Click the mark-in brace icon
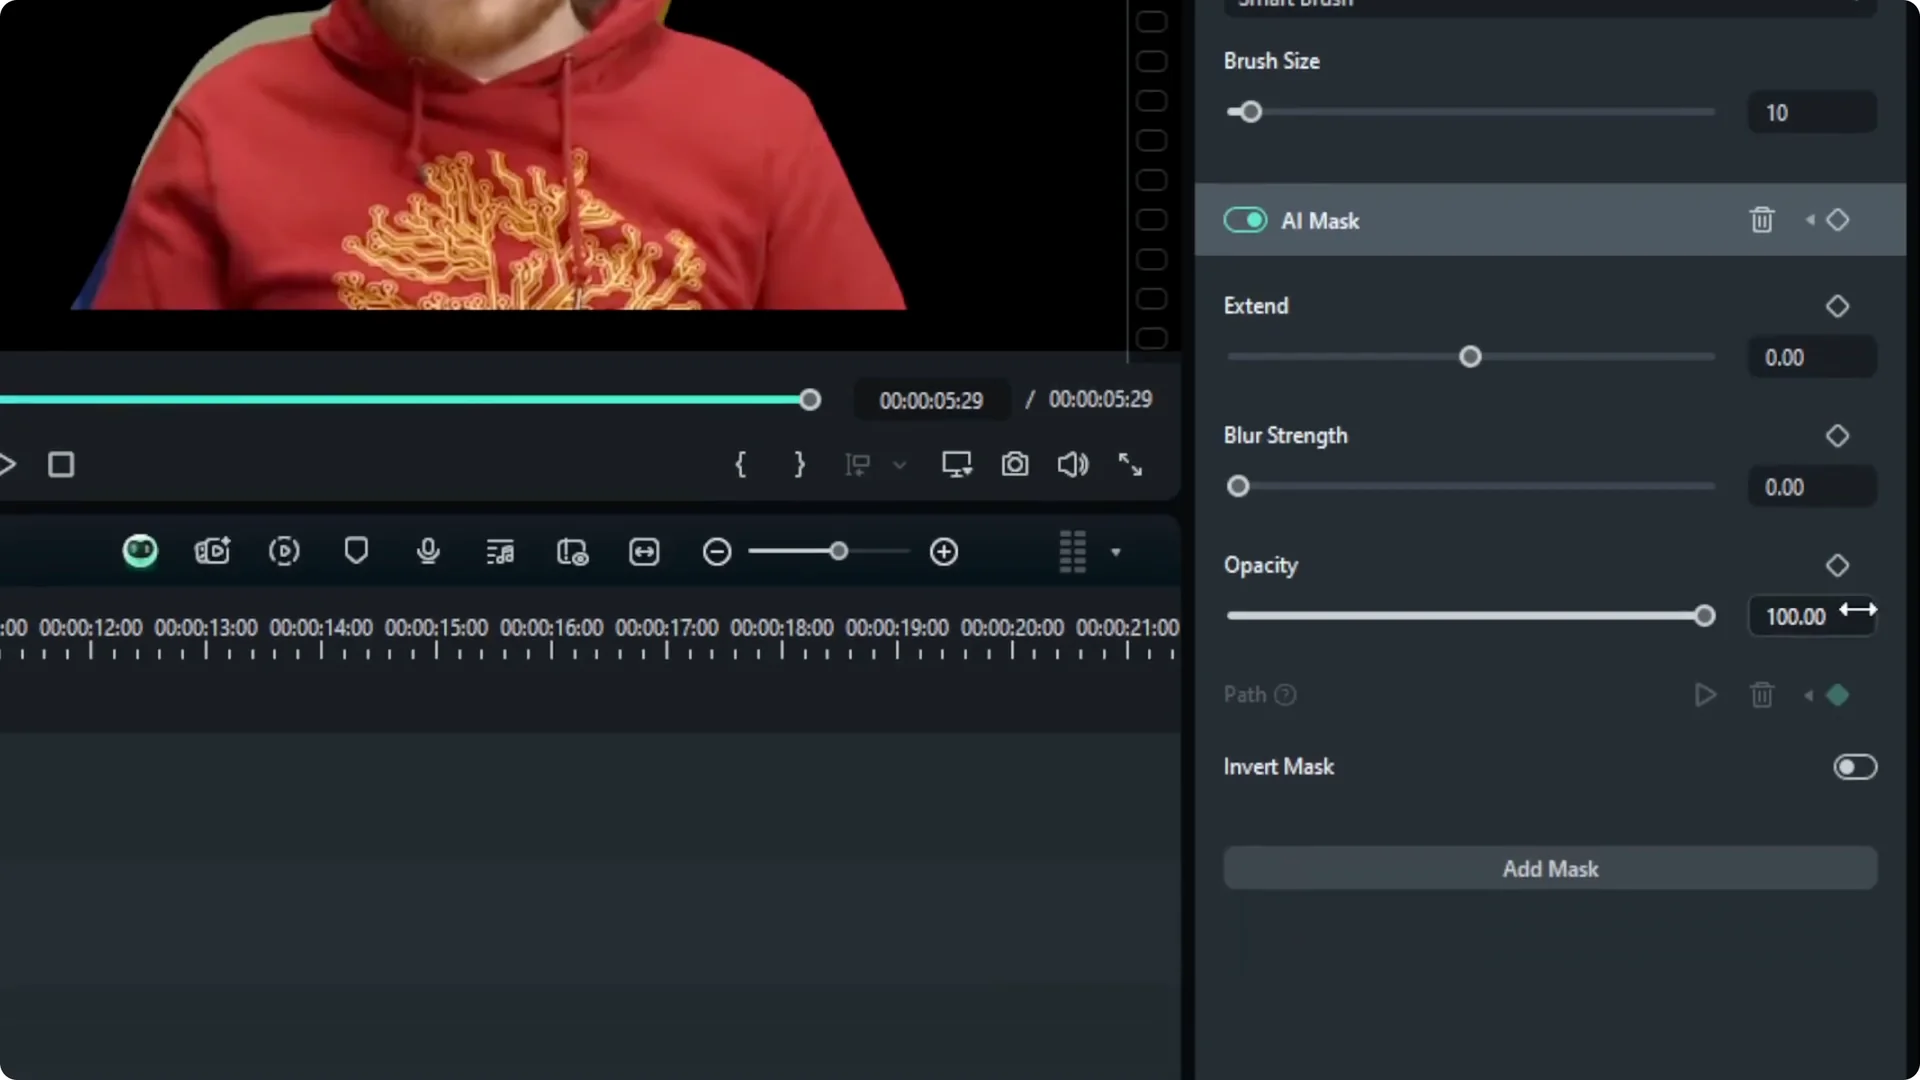The image size is (1920, 1080). pyautogui.click(x=741, y=464)
